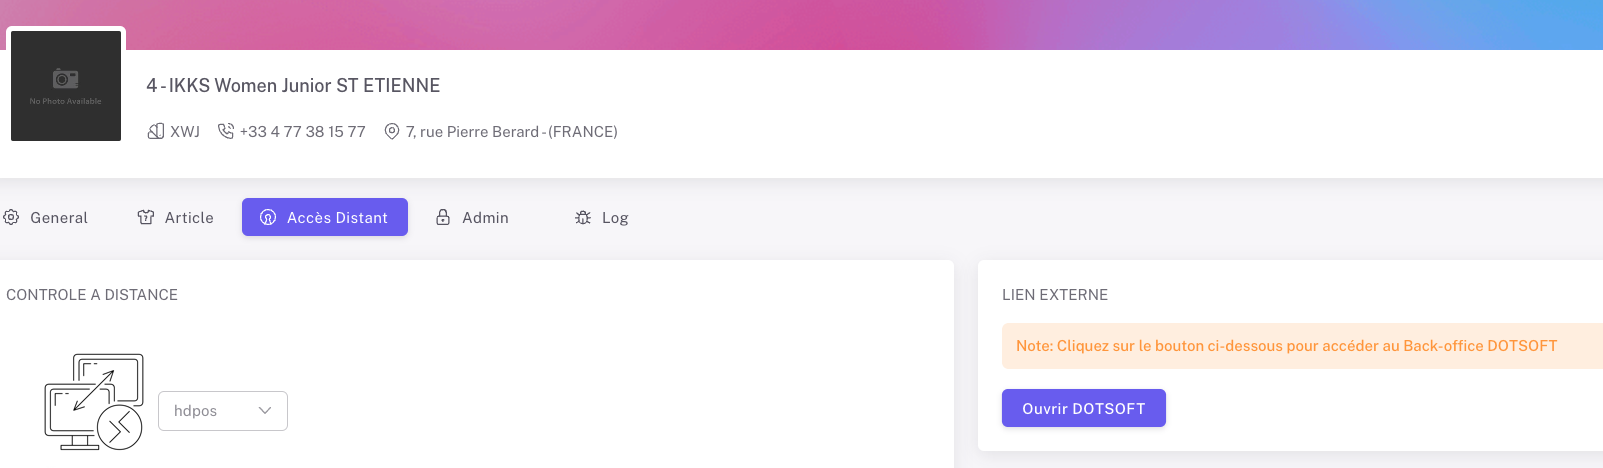Click the bug icon on Log tab
The width and height of the screenshot is (1603, 468).
[x=583, y=218]
